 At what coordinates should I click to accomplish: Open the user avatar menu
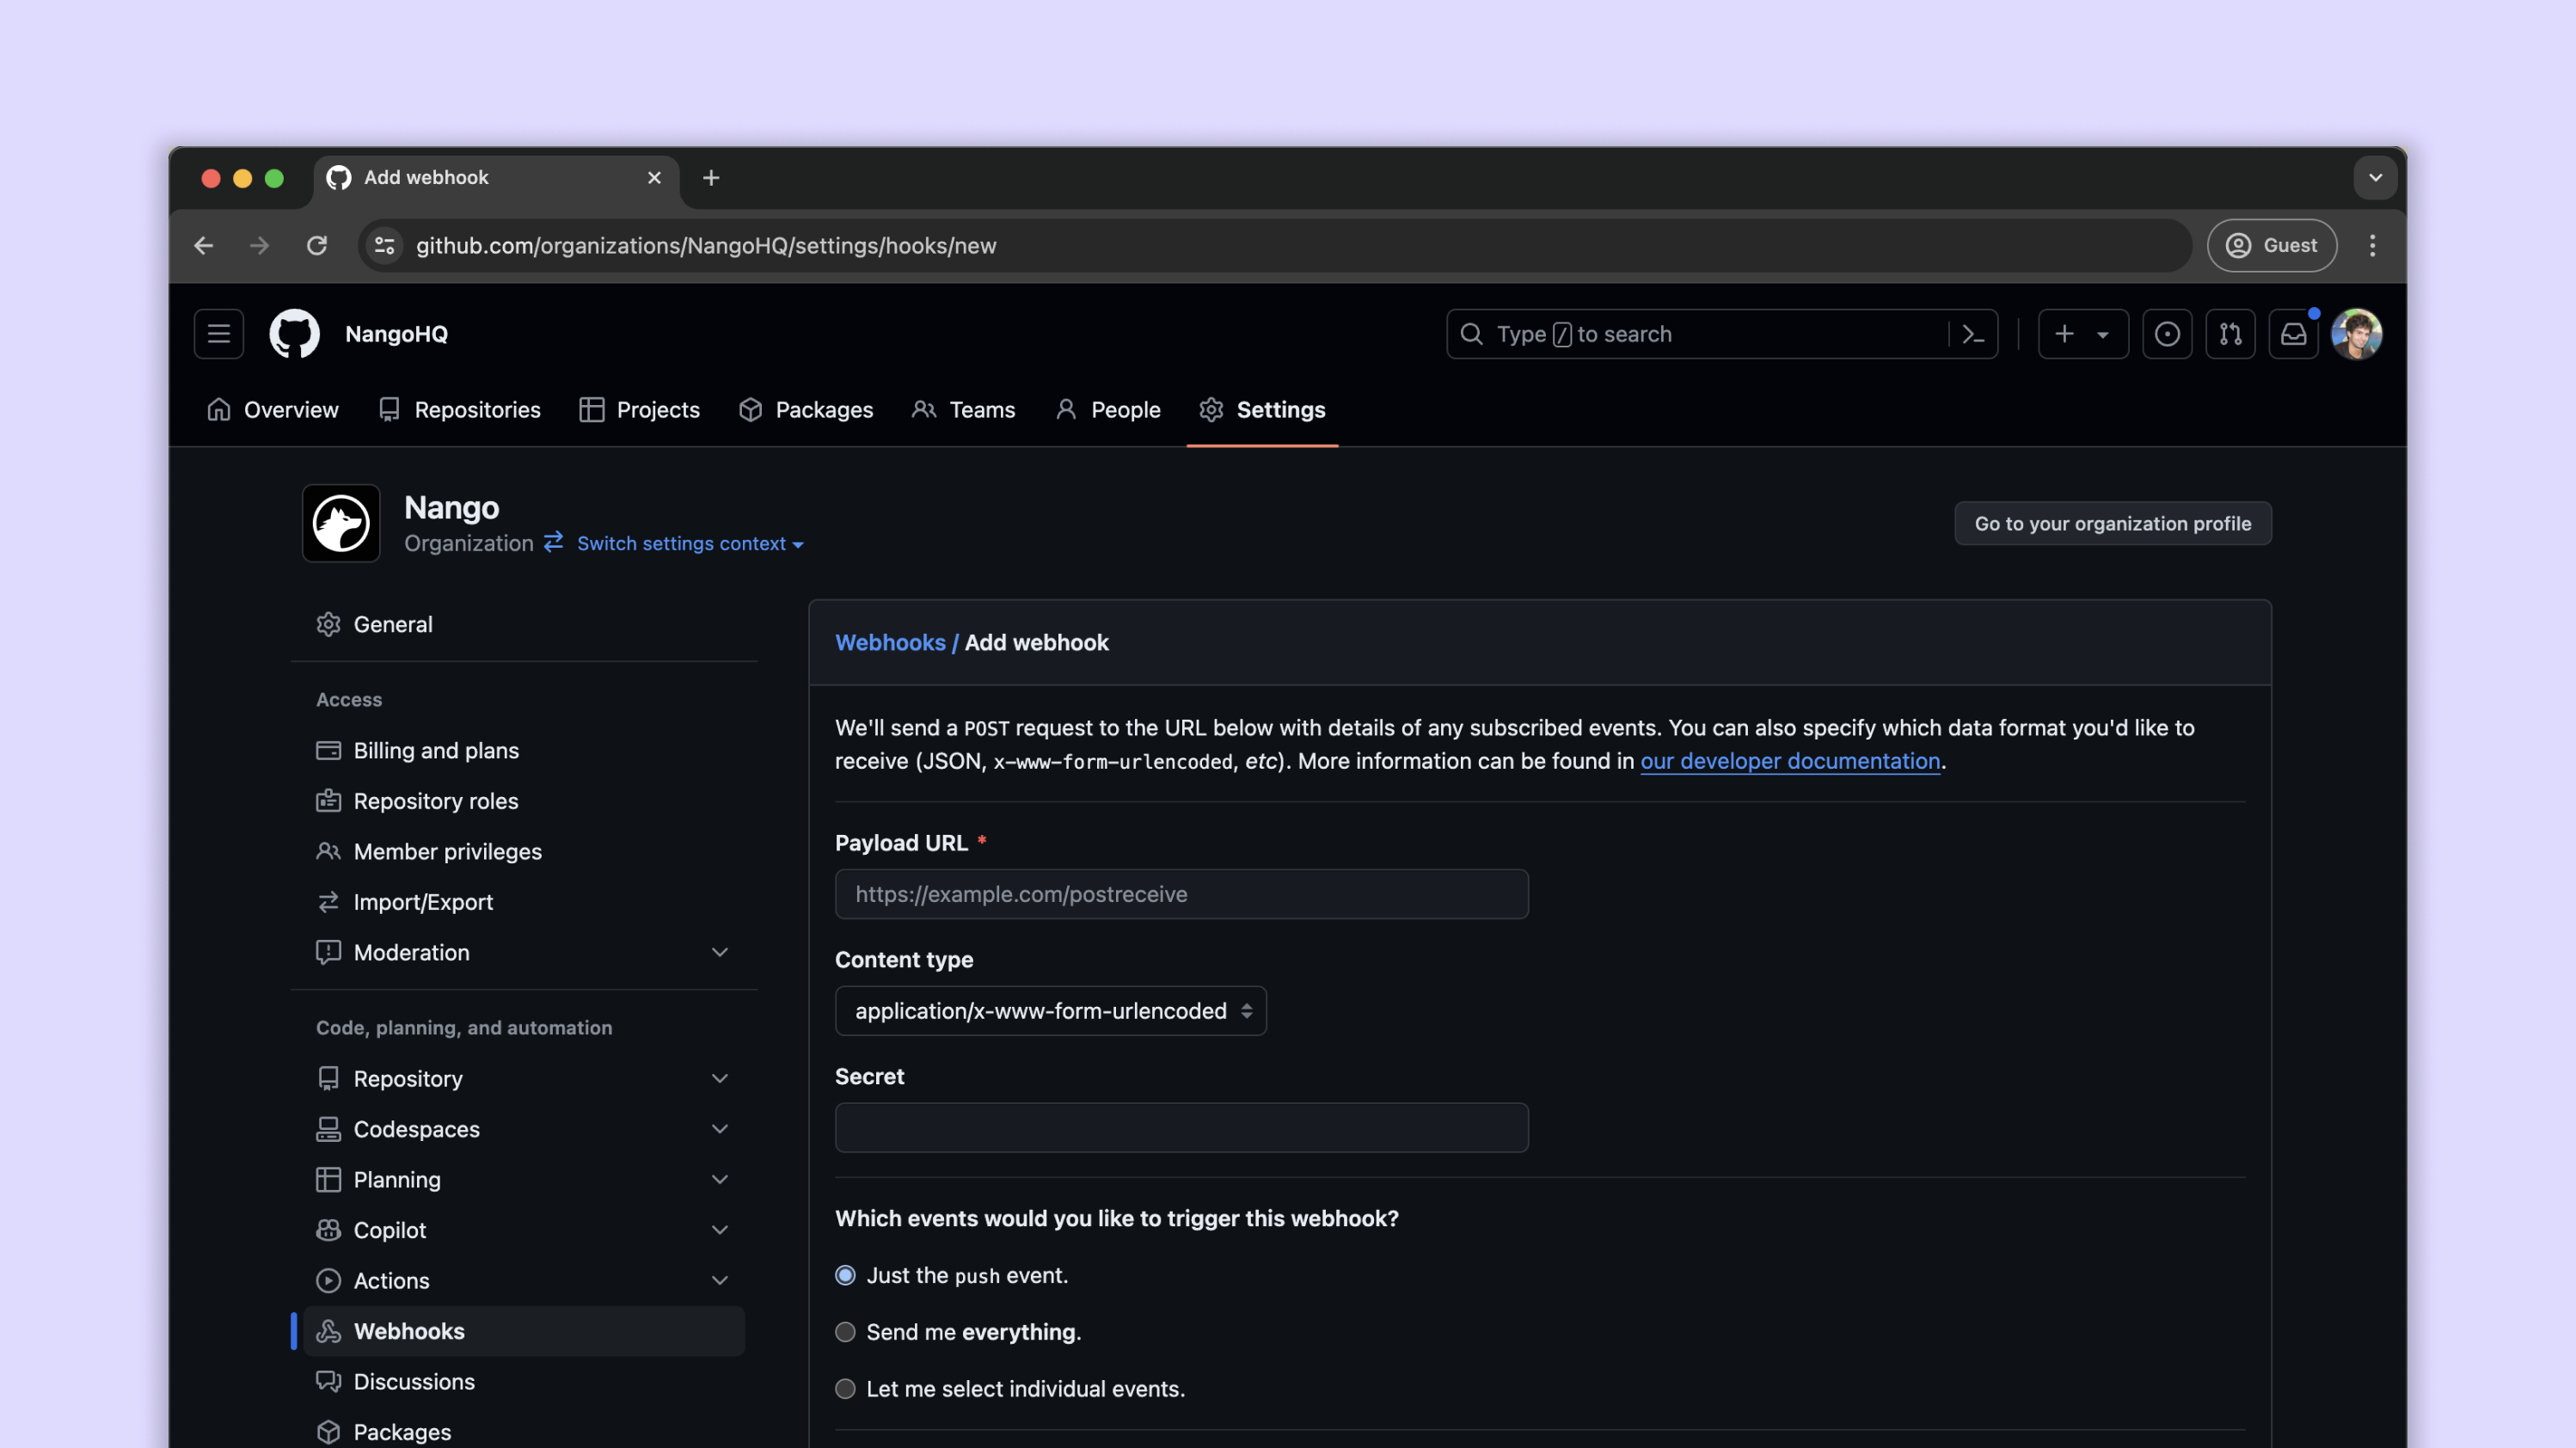coord(2356,334)
